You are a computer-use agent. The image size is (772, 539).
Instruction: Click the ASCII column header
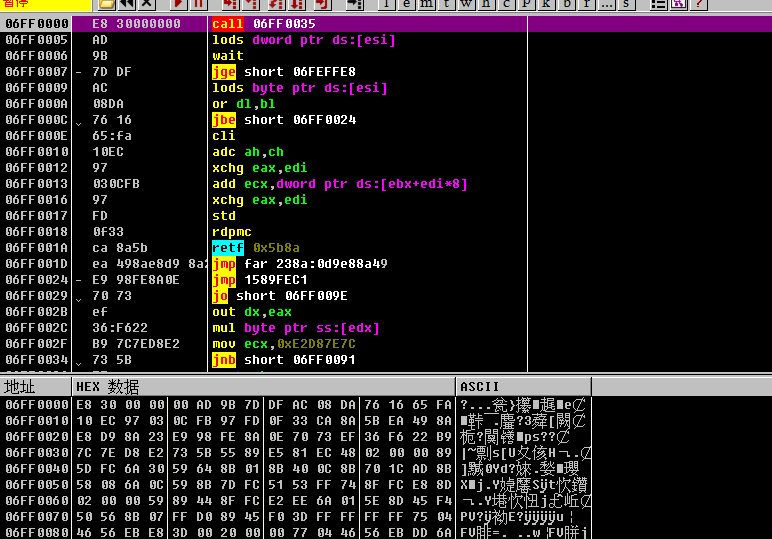point(523,387)
